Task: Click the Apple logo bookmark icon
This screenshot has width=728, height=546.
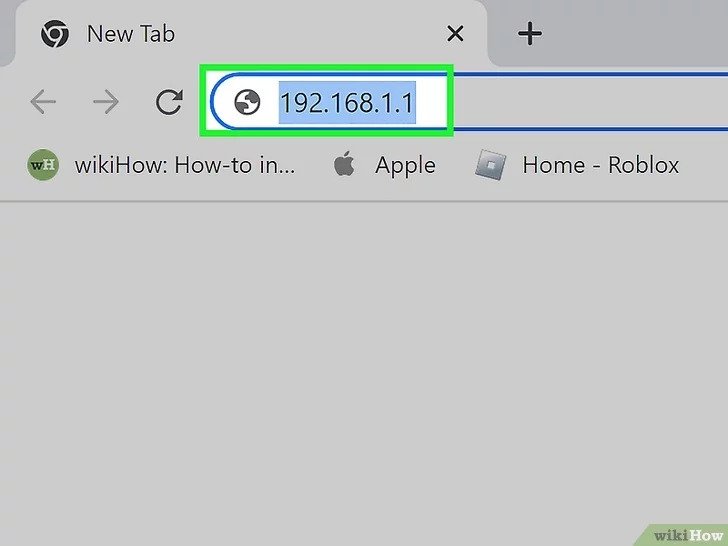Action: 345,165
